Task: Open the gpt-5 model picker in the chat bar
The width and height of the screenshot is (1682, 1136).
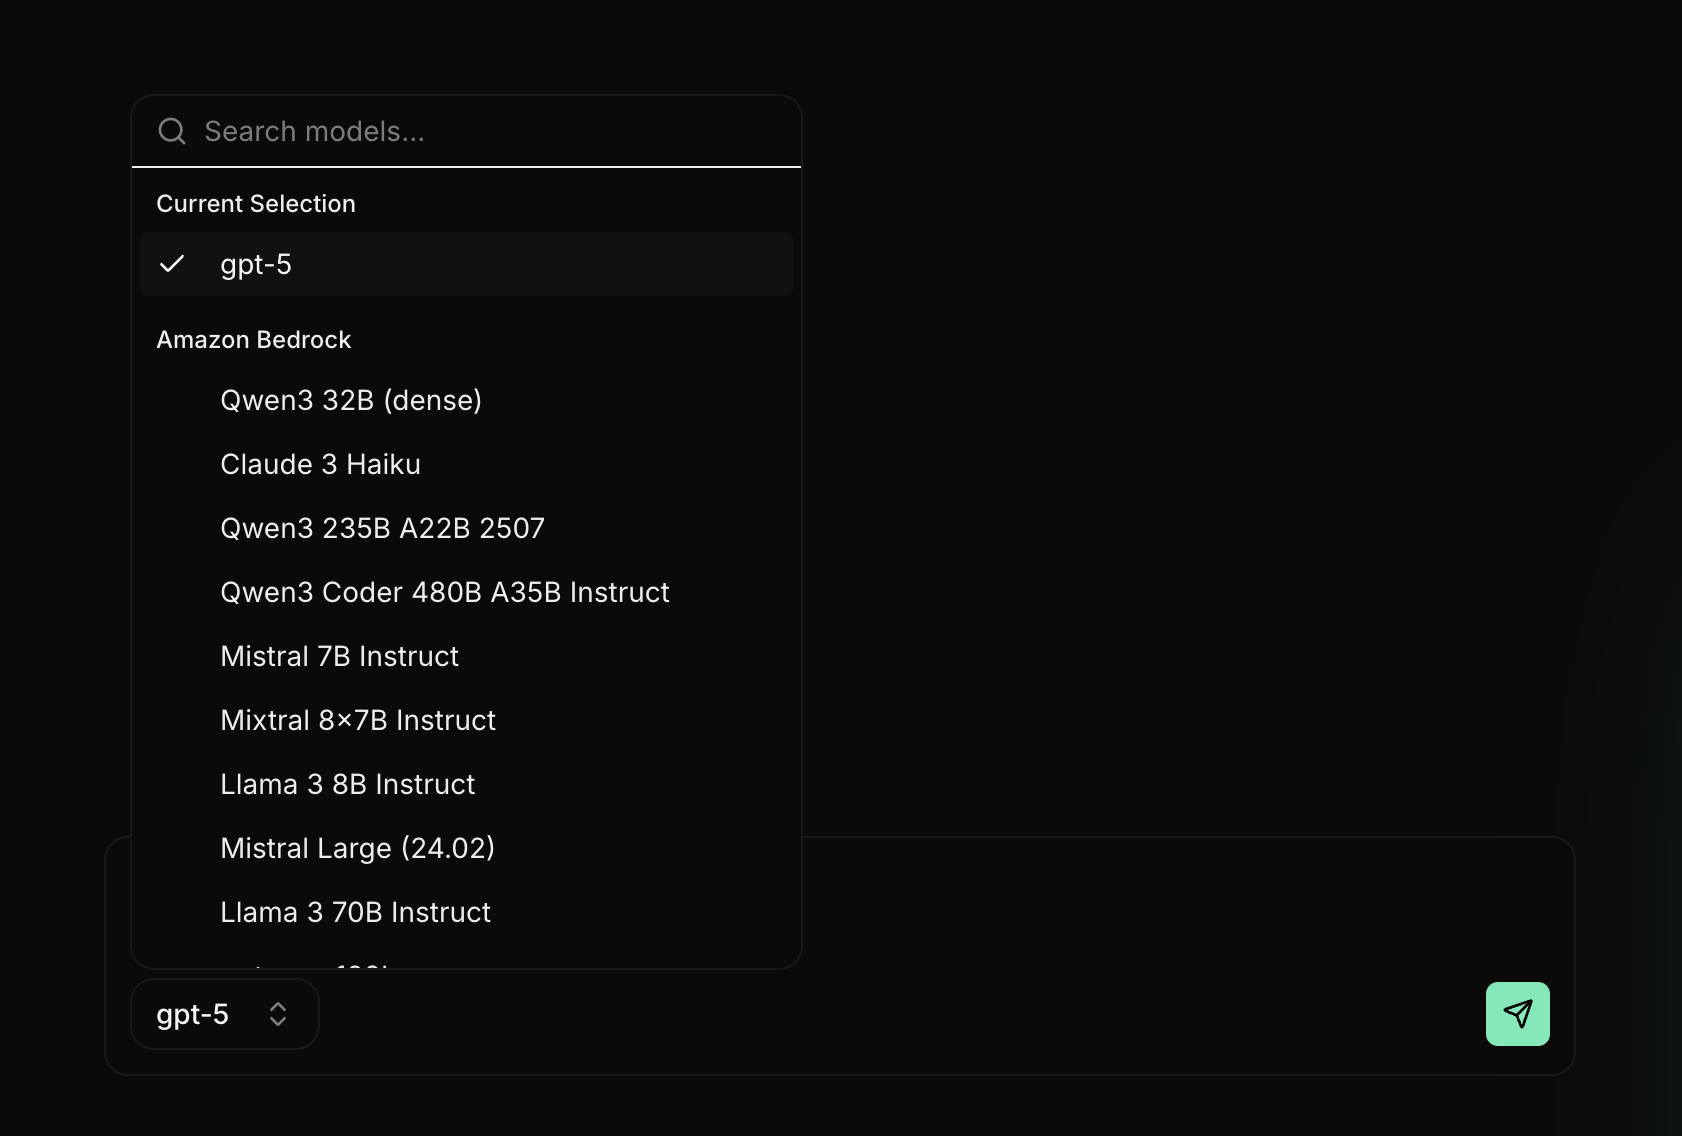Action: (224, 1013)
